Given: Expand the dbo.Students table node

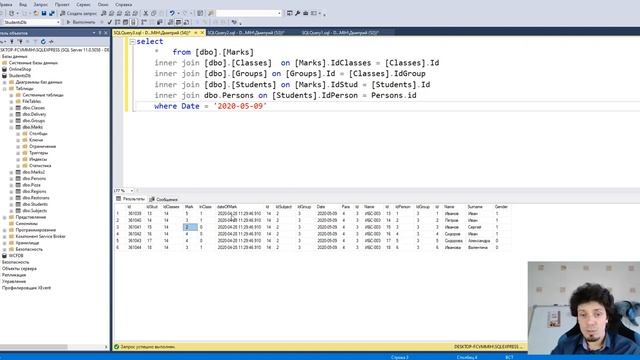Looking at the screenshot, I should 11,204.
